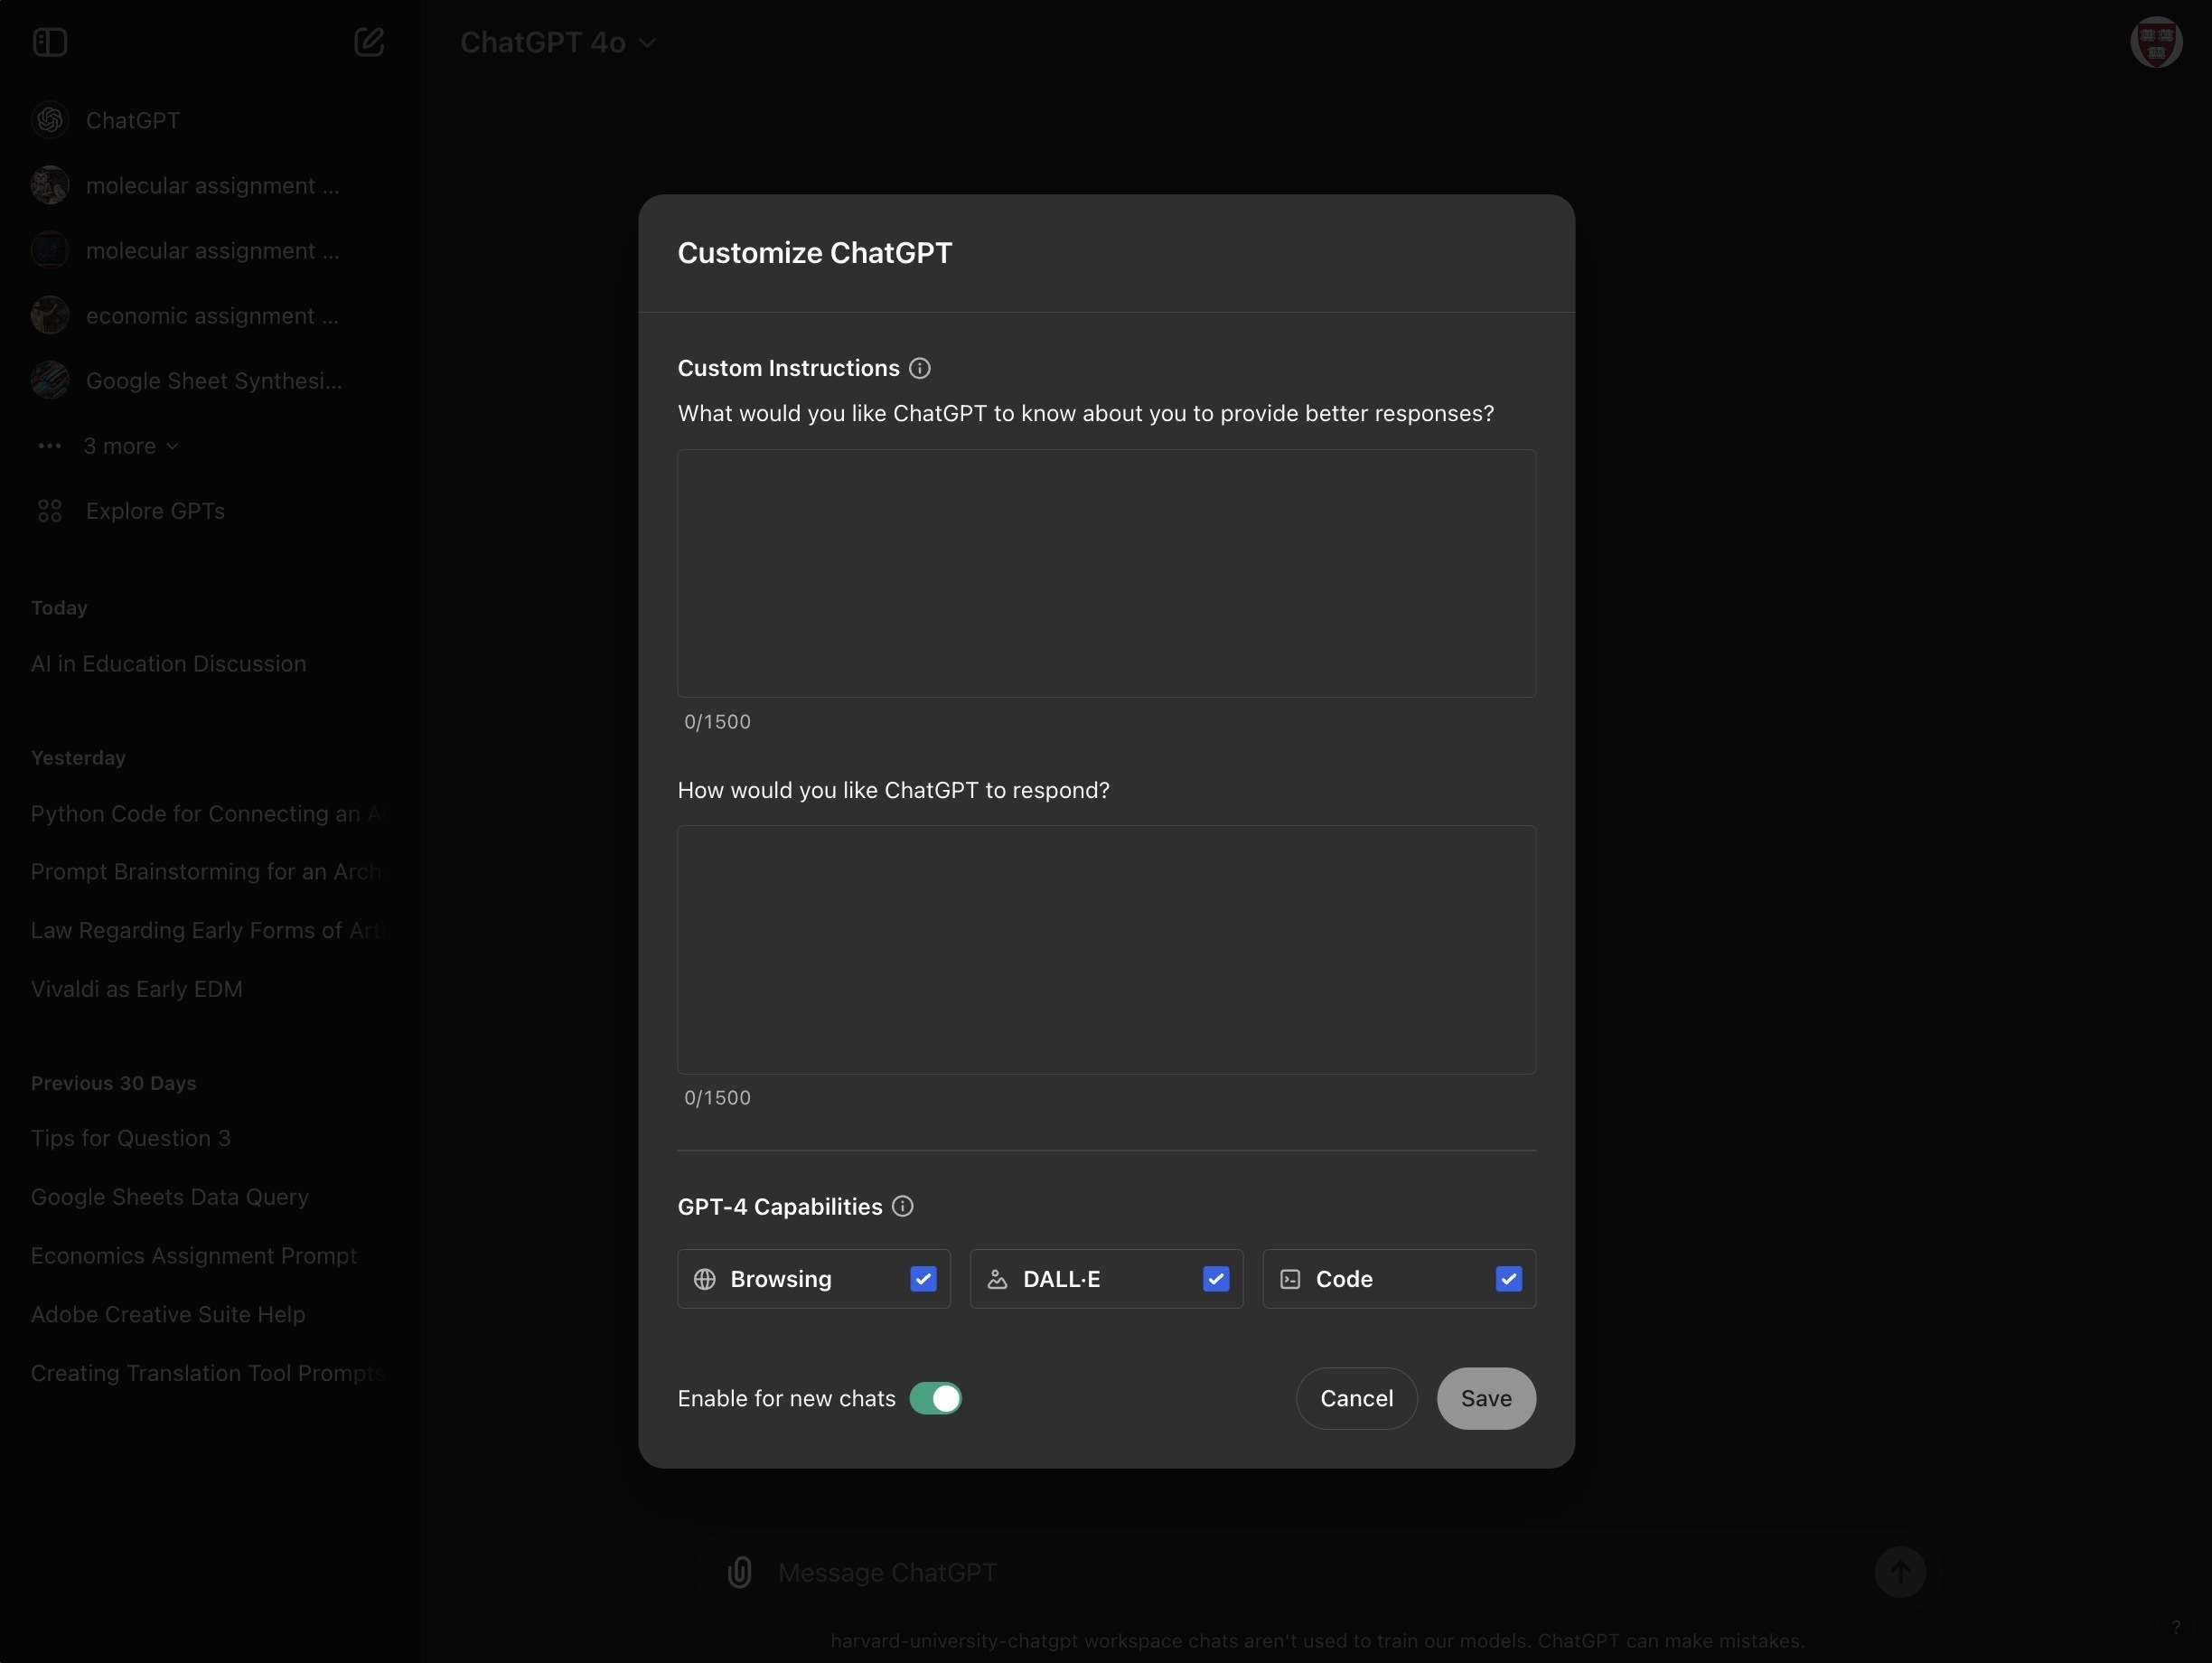Open Vivaldi as Early EDM chat
This screenshot has height=1663, width=2212.
pos(137,989)
